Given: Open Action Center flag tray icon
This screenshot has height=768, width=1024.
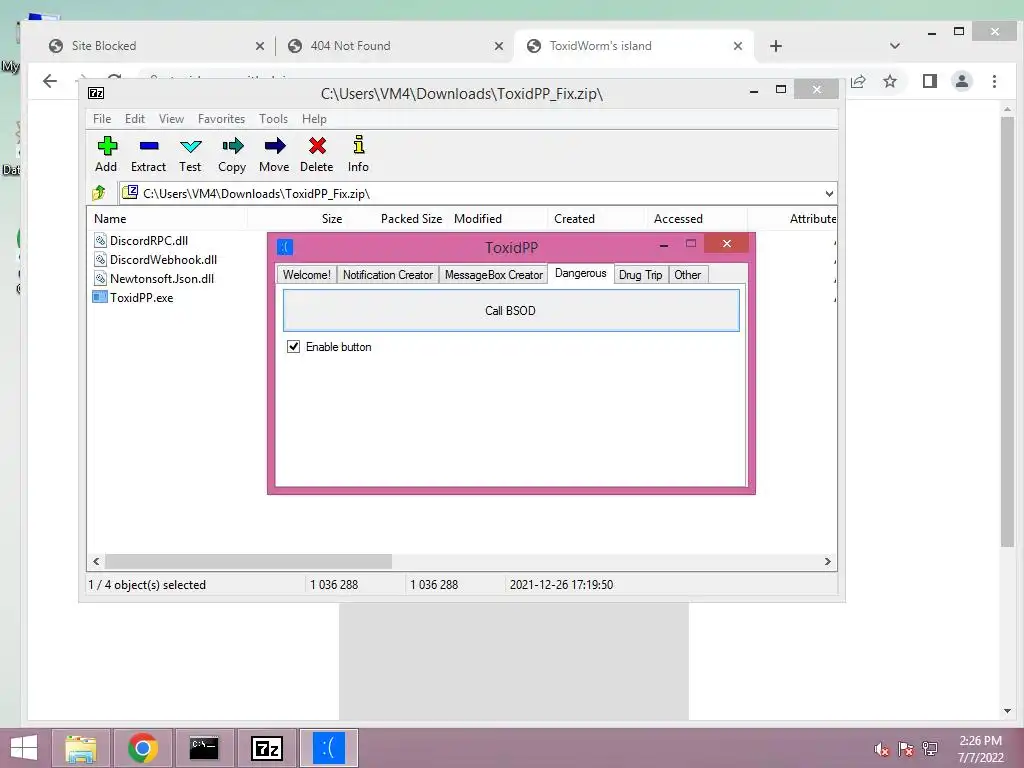Looking at the screenshot, I should [906, 749].
